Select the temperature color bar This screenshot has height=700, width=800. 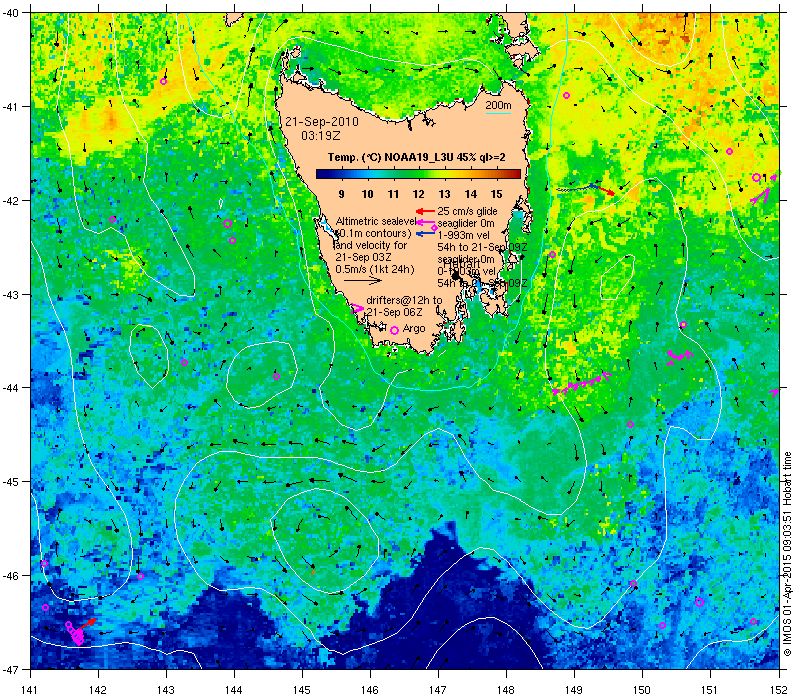pyautogui.click(x=418, y=174)
